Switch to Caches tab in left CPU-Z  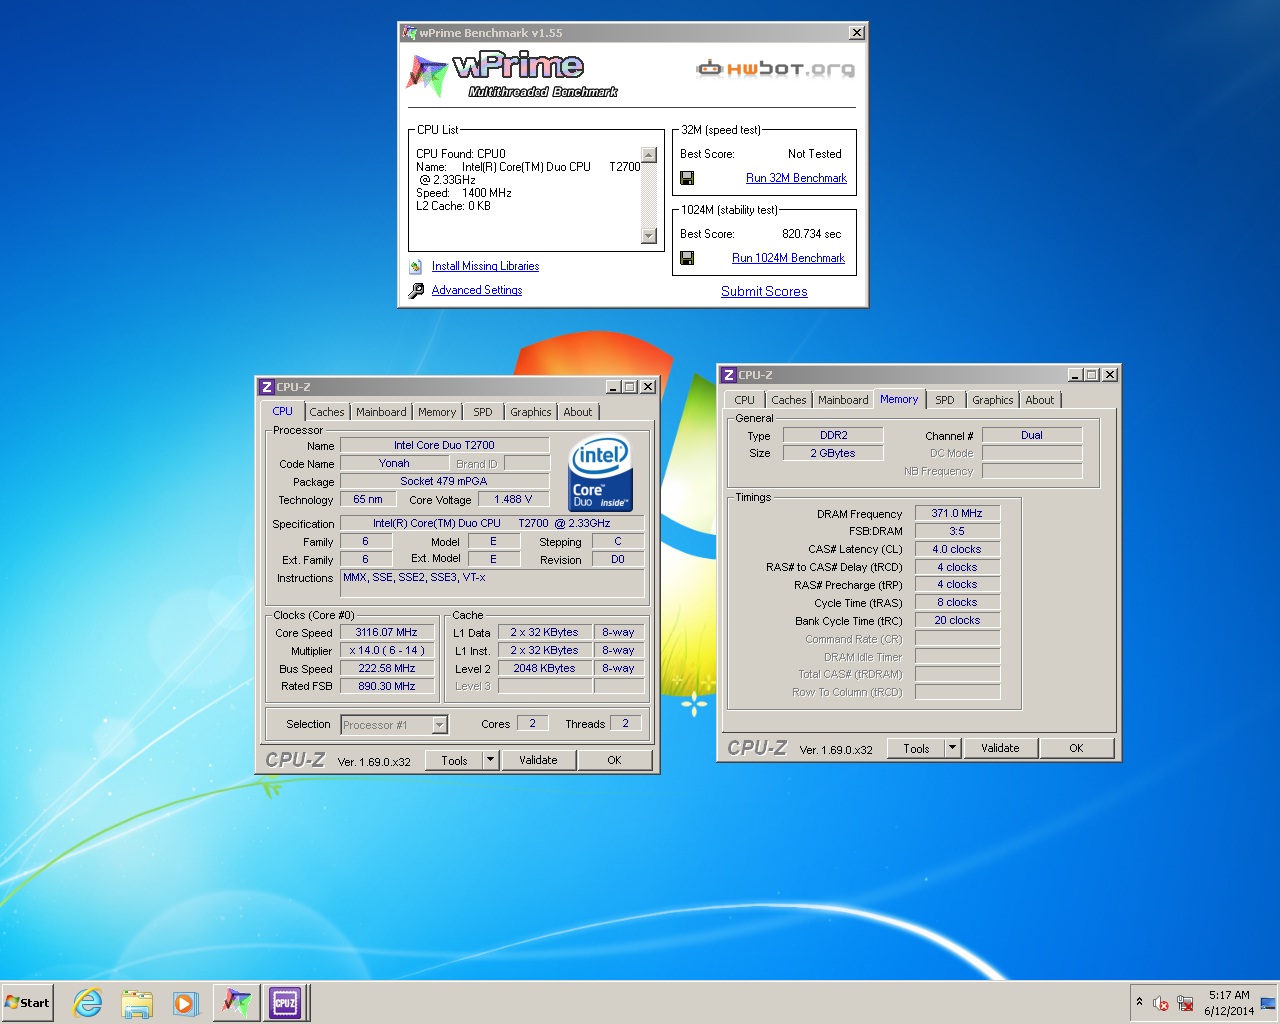(326, 412)
